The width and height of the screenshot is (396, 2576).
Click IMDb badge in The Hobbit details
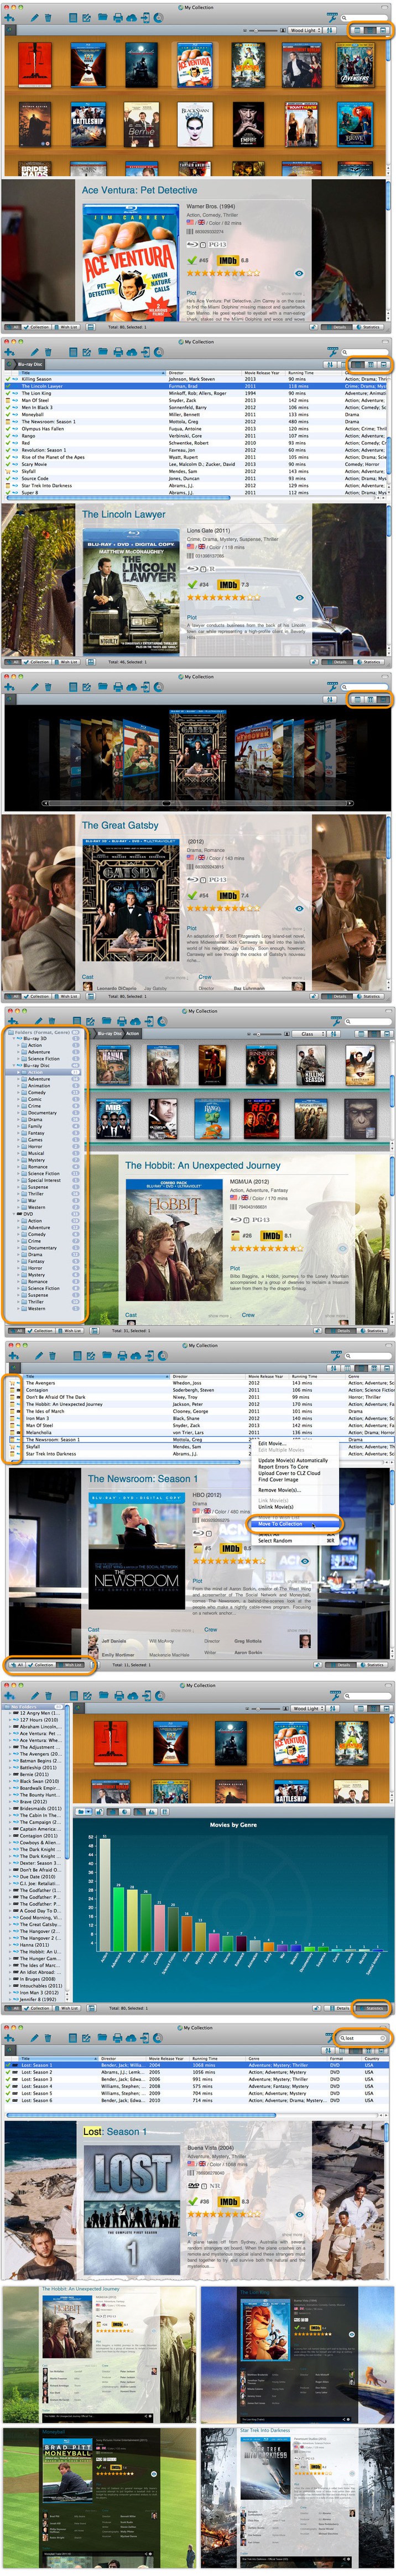click(270, 1236)
